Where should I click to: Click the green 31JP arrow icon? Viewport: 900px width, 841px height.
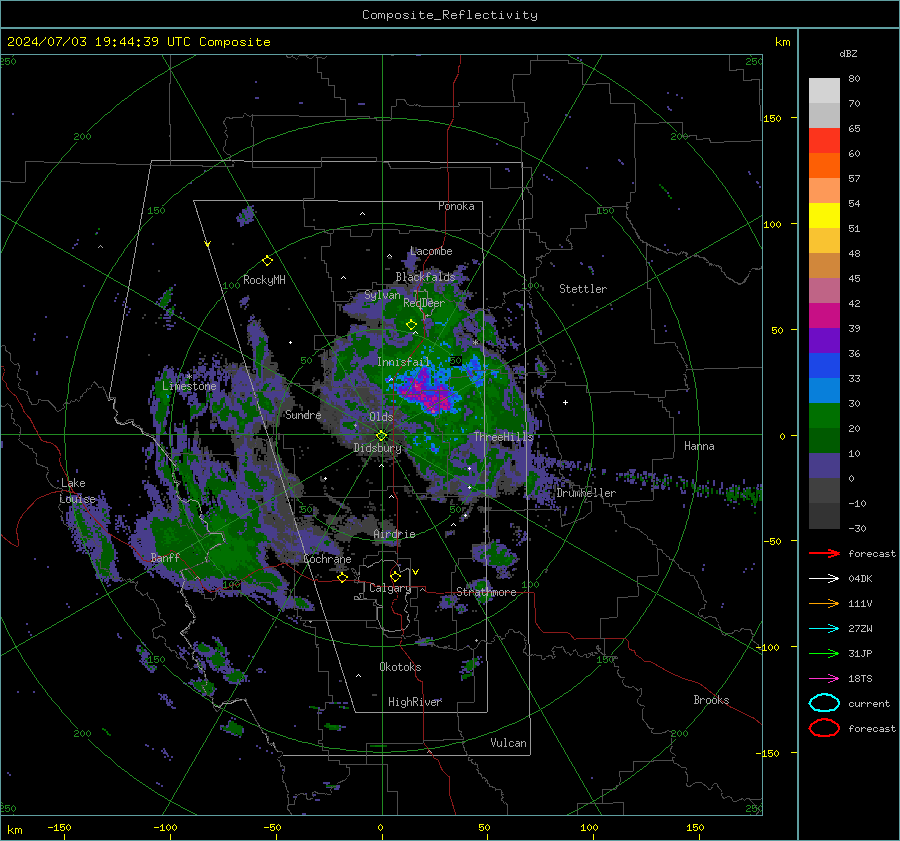point(824,653)
